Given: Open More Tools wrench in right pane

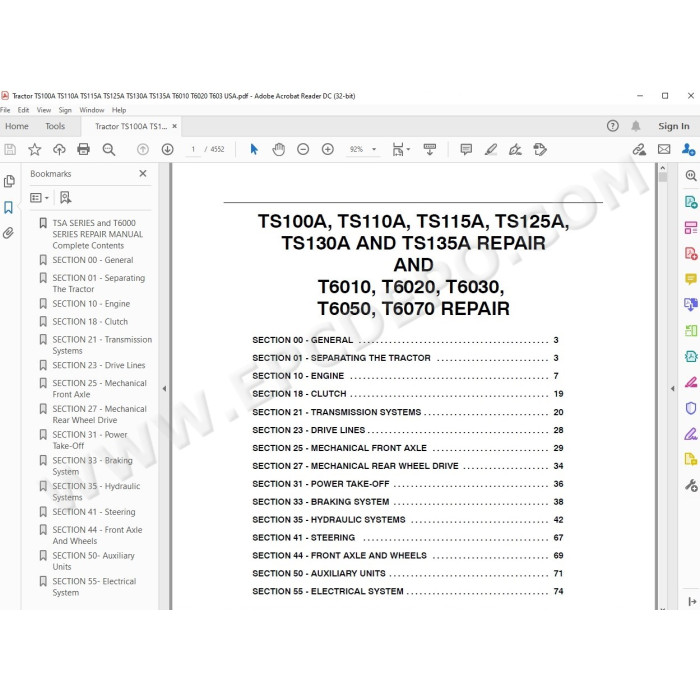Looking at the screenshot, I should [691, 485].
